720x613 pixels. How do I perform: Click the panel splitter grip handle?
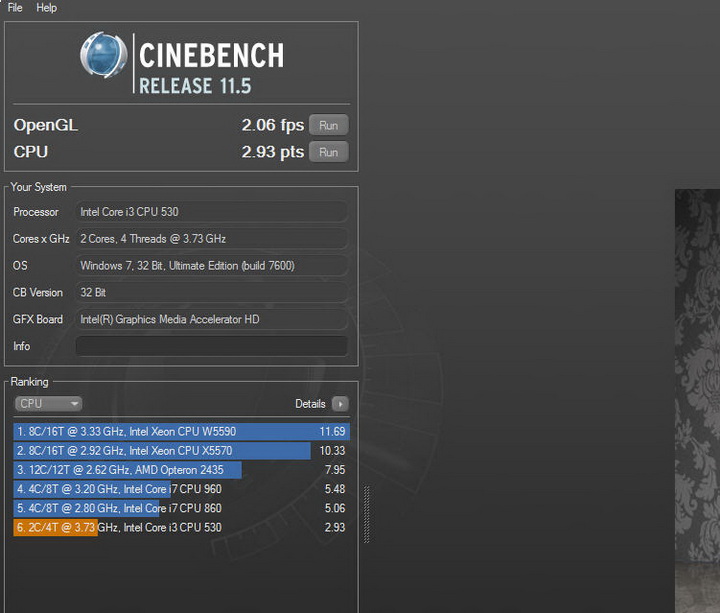click(366, 514)
